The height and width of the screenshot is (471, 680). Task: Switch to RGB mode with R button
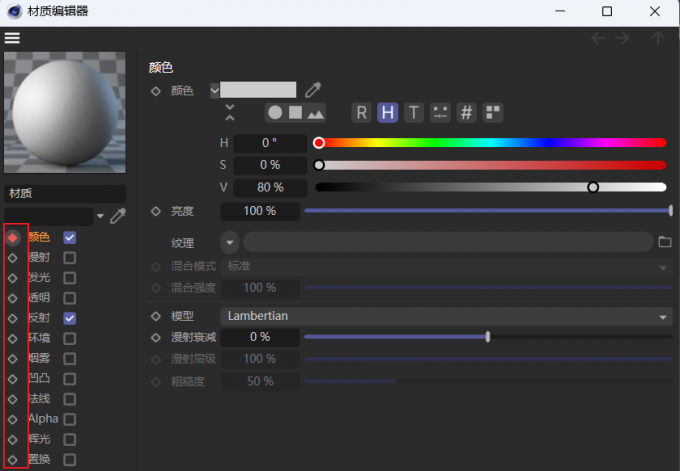click(362, 113)
